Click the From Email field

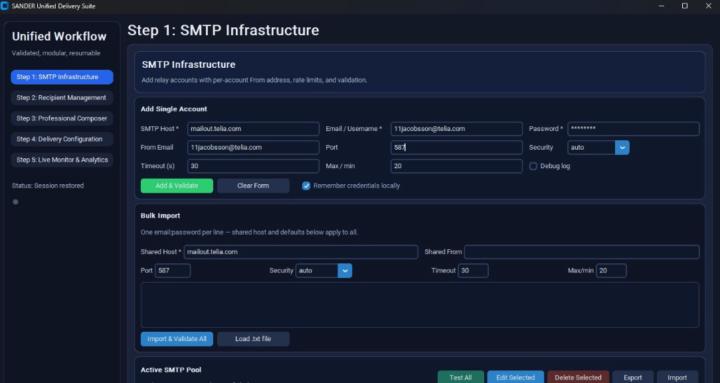pyautogui.click(x=253, y=147)
